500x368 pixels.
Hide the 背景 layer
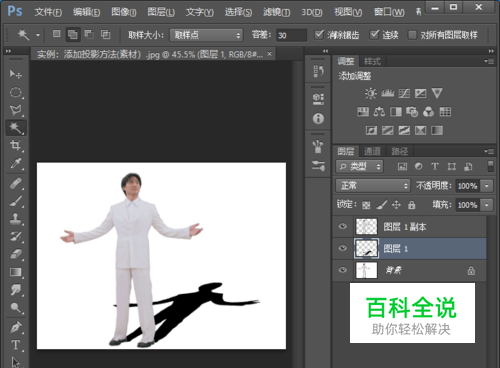point(342,270)
